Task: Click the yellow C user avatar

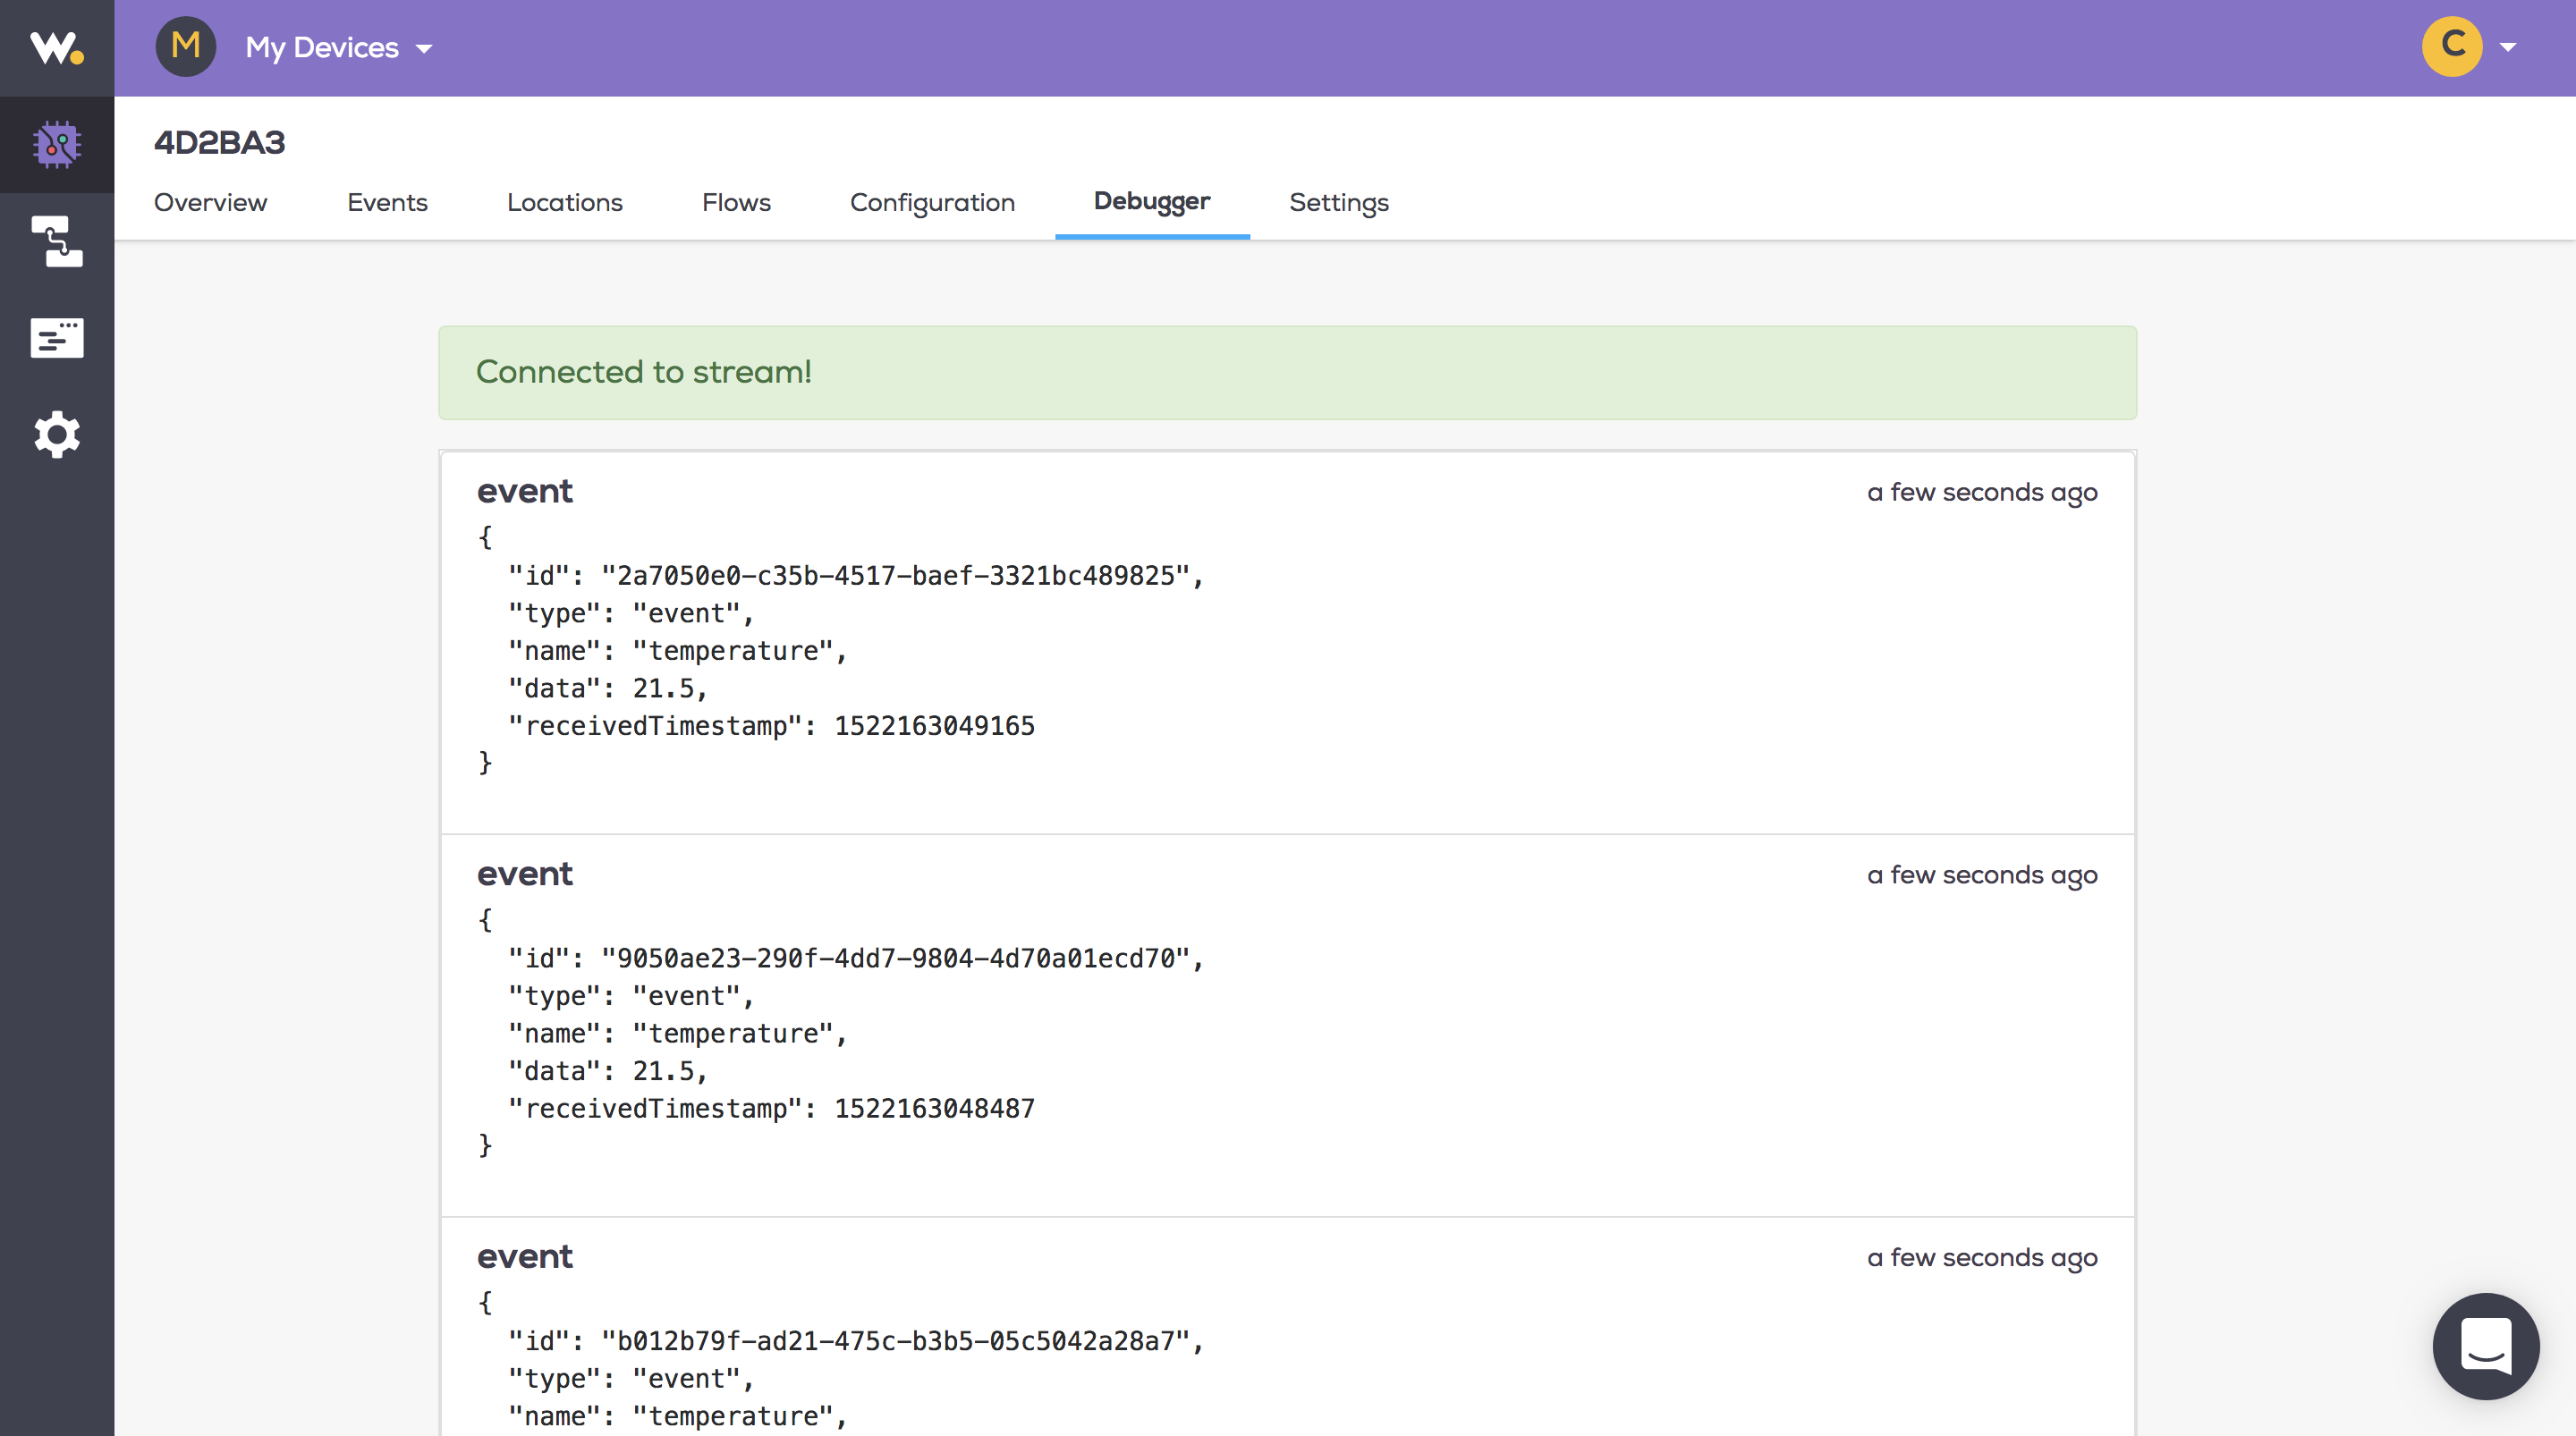Action: (2451, 46)
